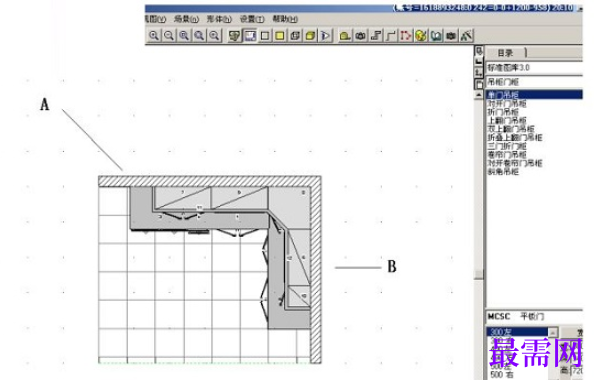Image resolution: width=601 pixels, height=384 pixels.
Task: Click the black camera icon near toolbar end
Action: click(451, 36)
